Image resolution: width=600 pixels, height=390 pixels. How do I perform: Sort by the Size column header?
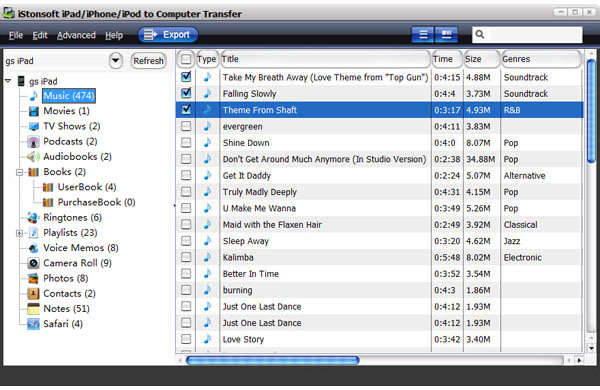point(482,59)
